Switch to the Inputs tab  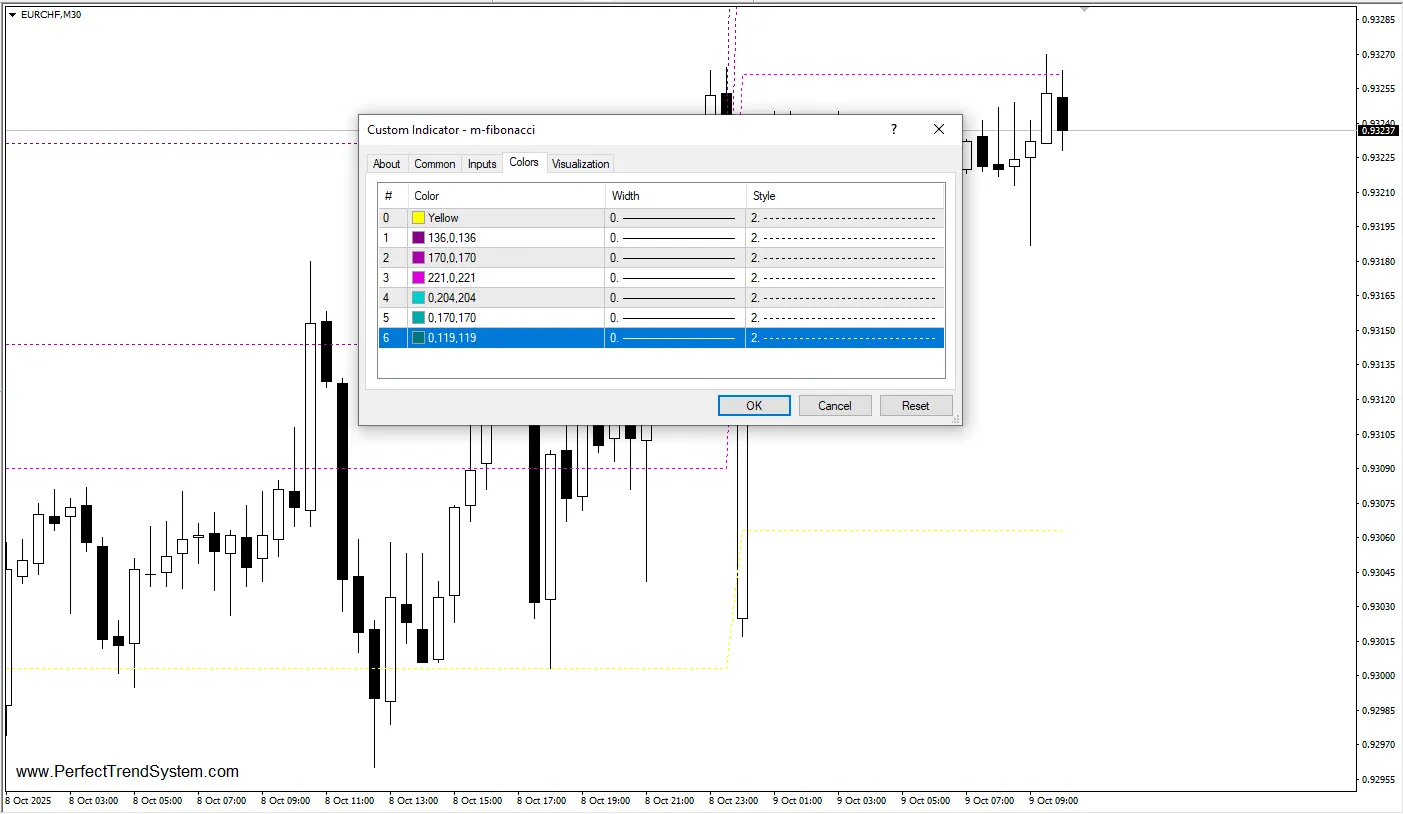click(x=482, y=164)
